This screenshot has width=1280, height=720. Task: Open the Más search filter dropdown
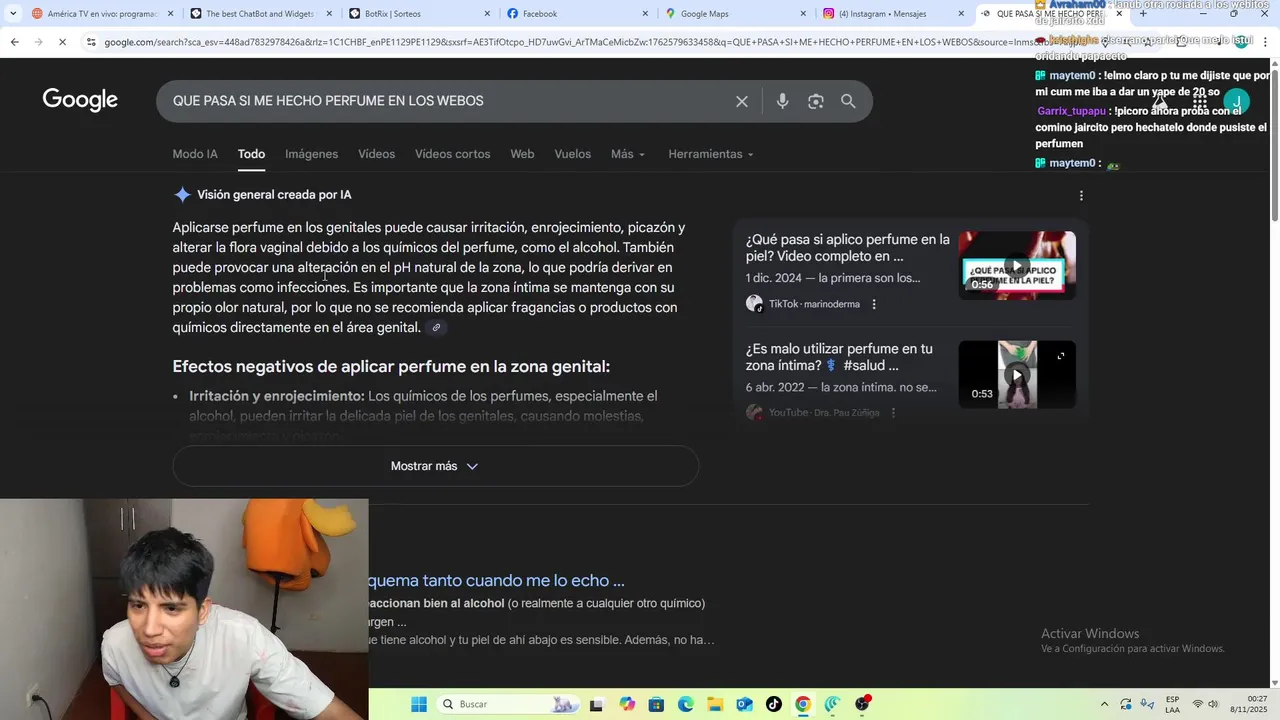[x=628, y=154]
